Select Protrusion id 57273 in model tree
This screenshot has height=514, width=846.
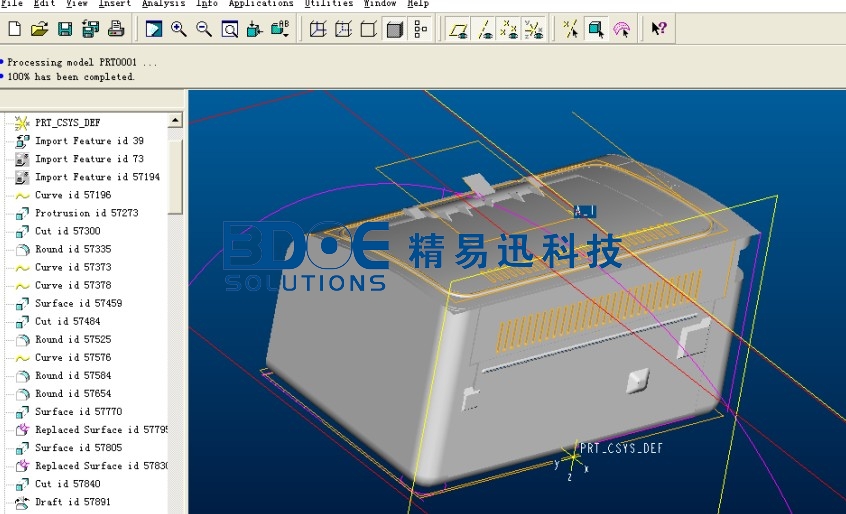pyautogui.click(x=86, y=213)
